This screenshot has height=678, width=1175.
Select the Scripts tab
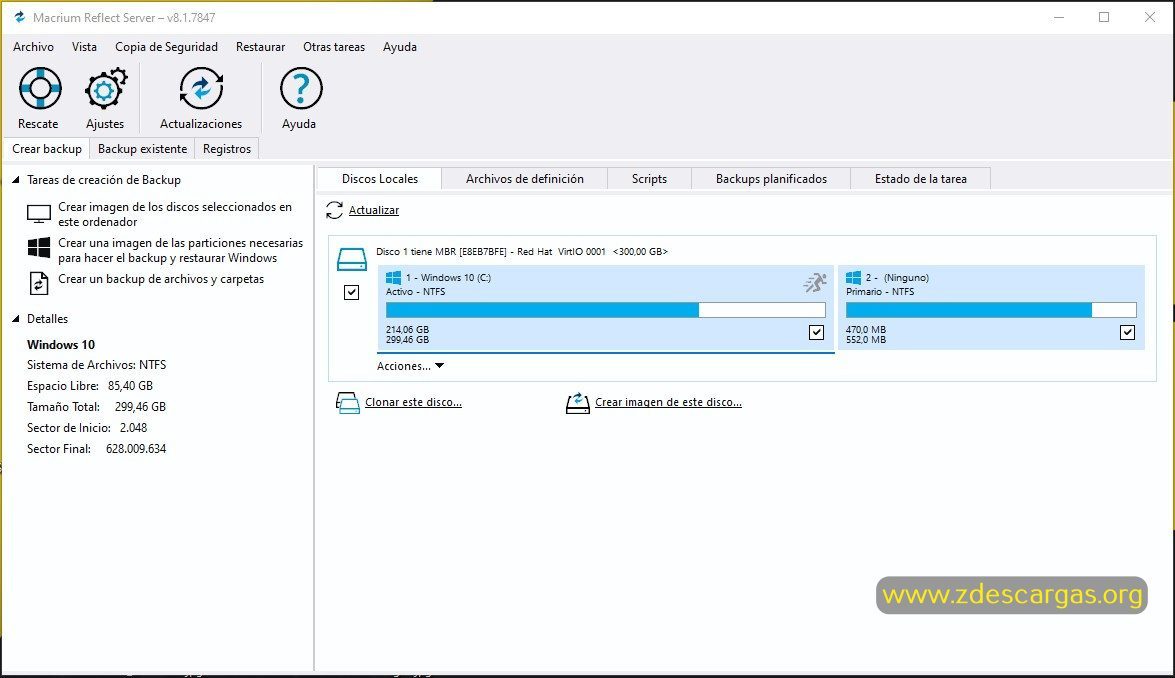click(x=649, y=178)
